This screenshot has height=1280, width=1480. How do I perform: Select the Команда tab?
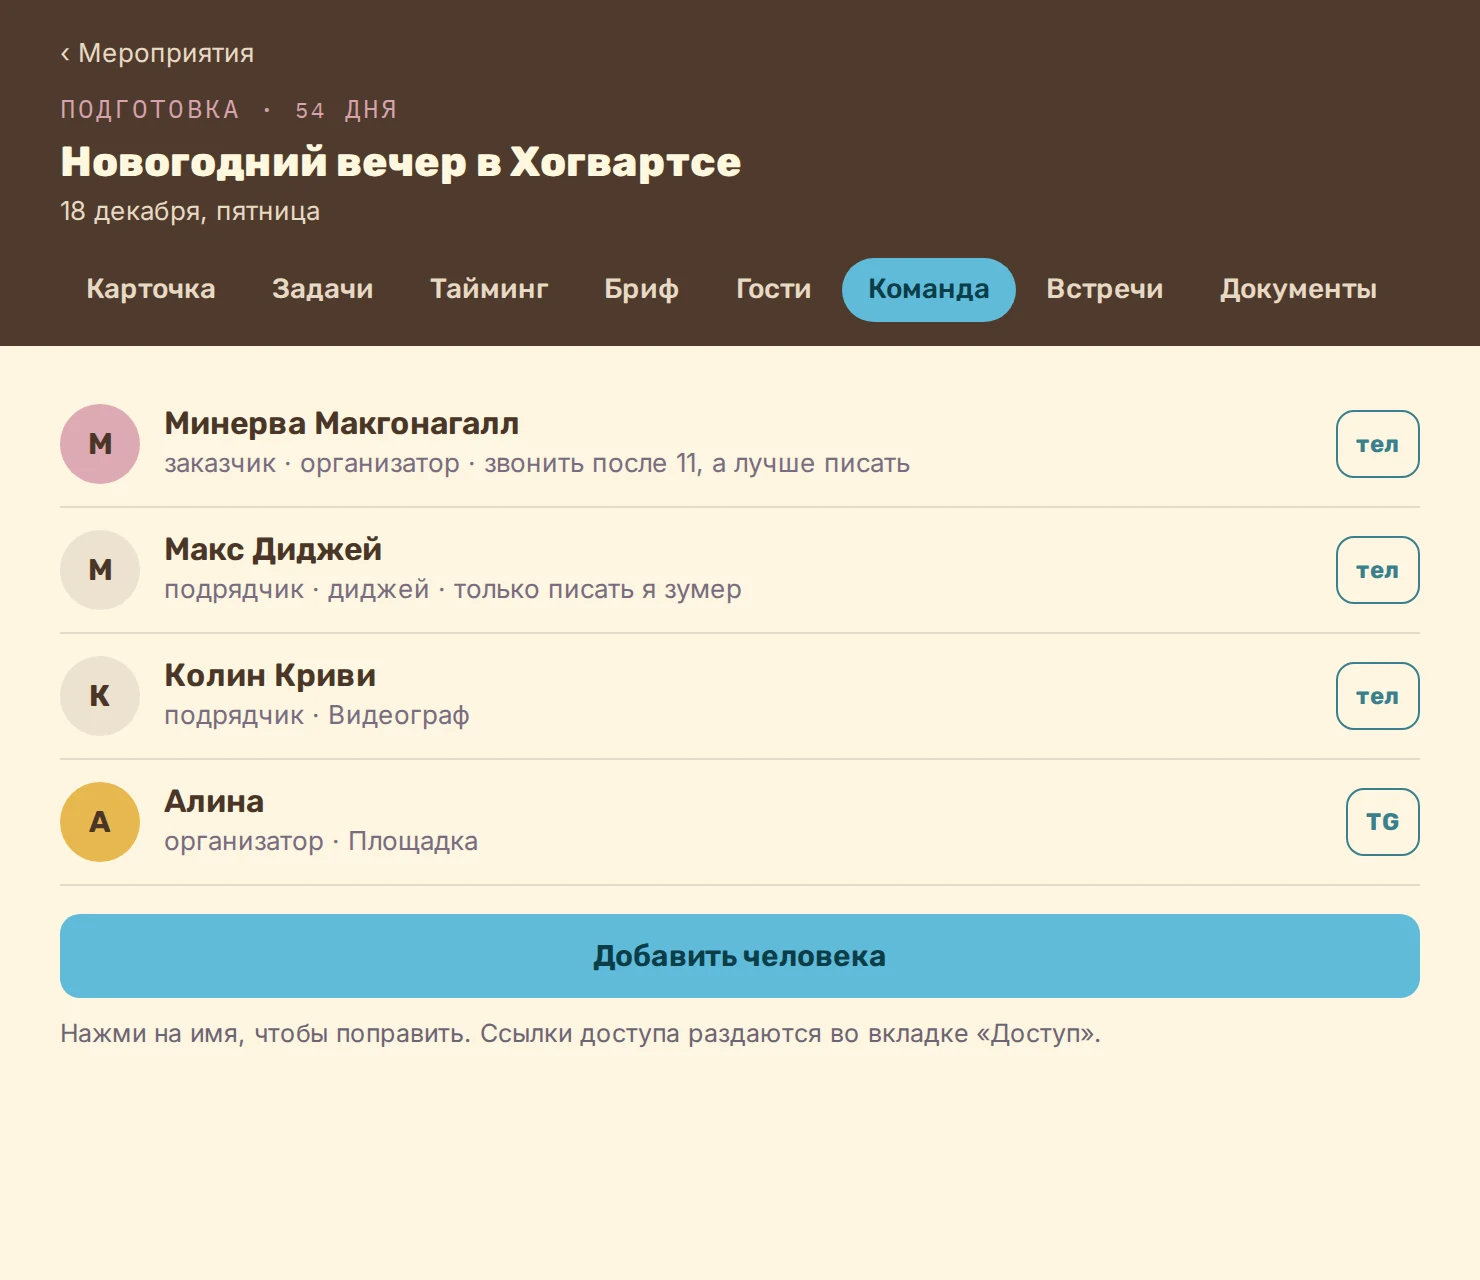[x=929, y=289]
